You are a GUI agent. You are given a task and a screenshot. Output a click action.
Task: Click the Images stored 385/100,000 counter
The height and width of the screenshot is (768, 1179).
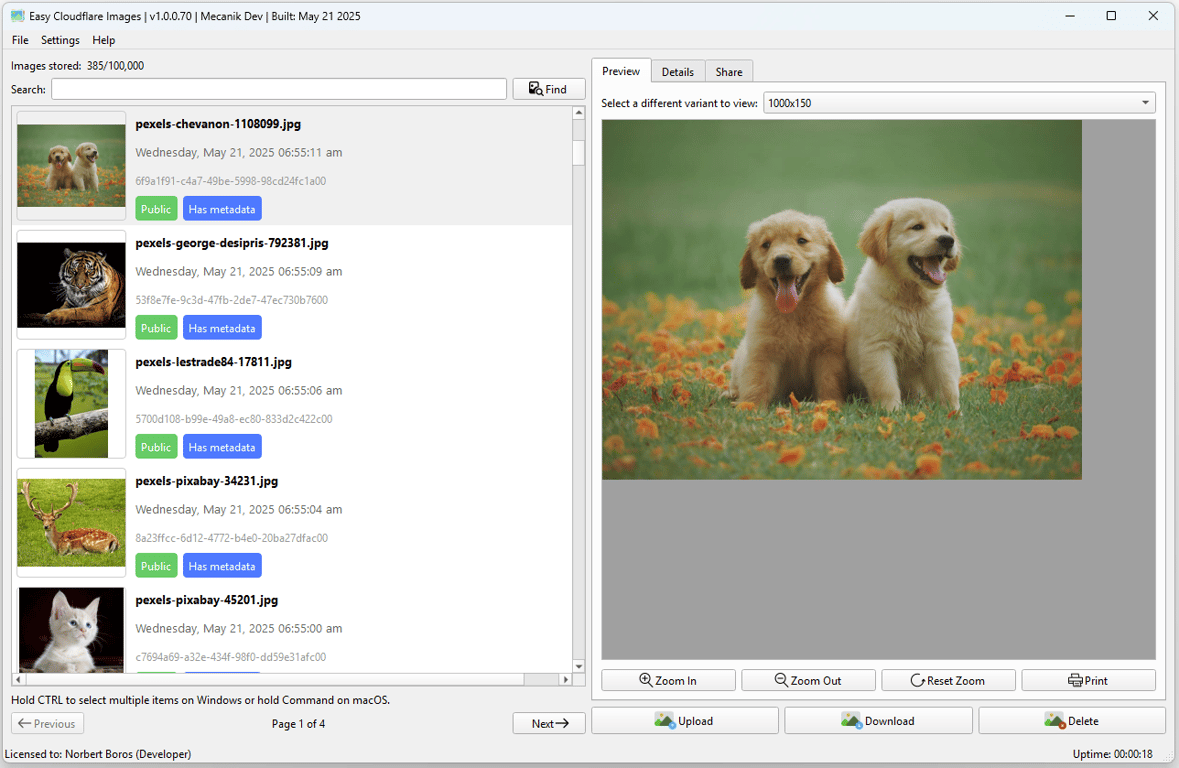tap(77, 65)
